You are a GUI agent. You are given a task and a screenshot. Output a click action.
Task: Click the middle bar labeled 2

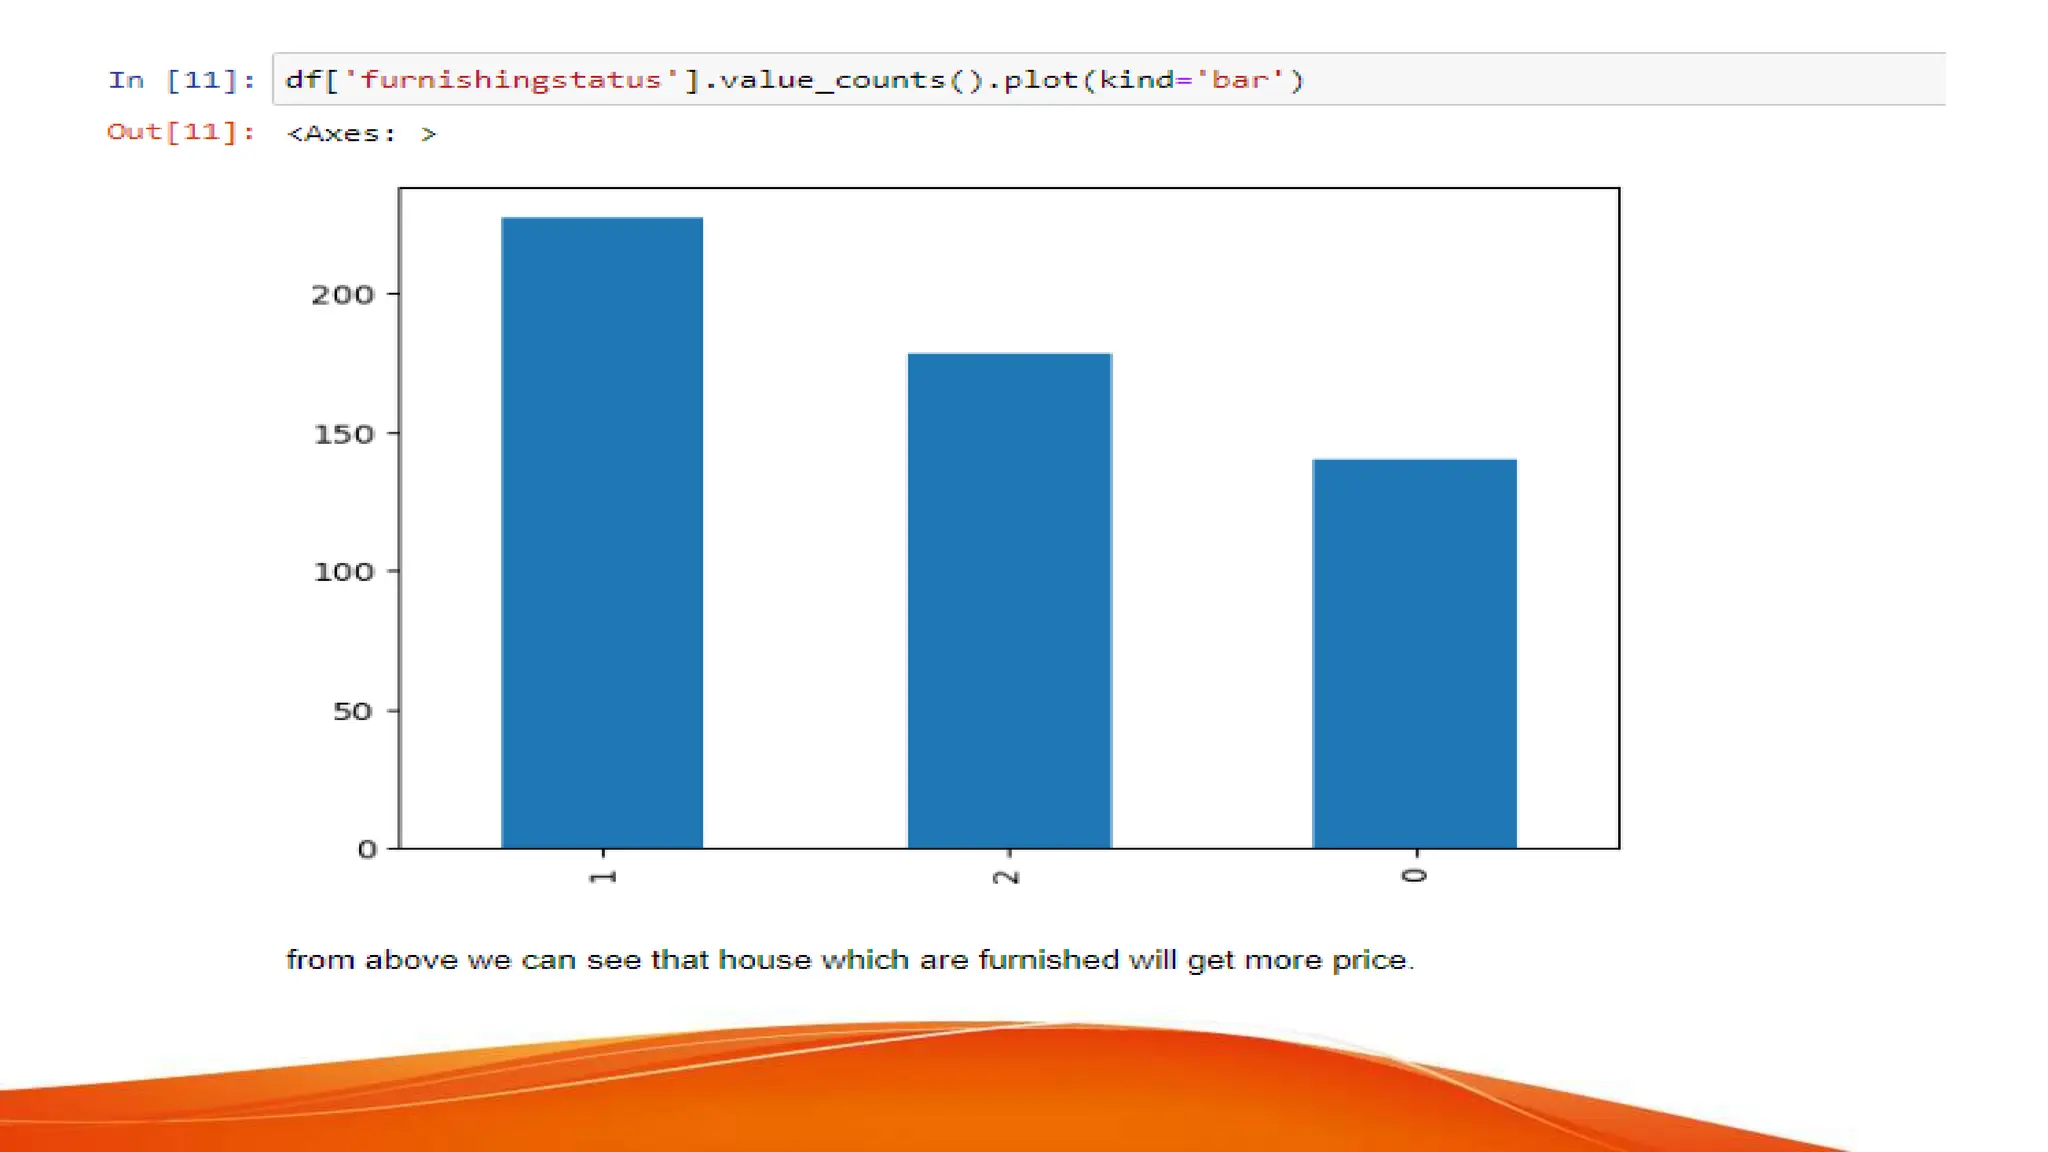[x=1009, y=600]
